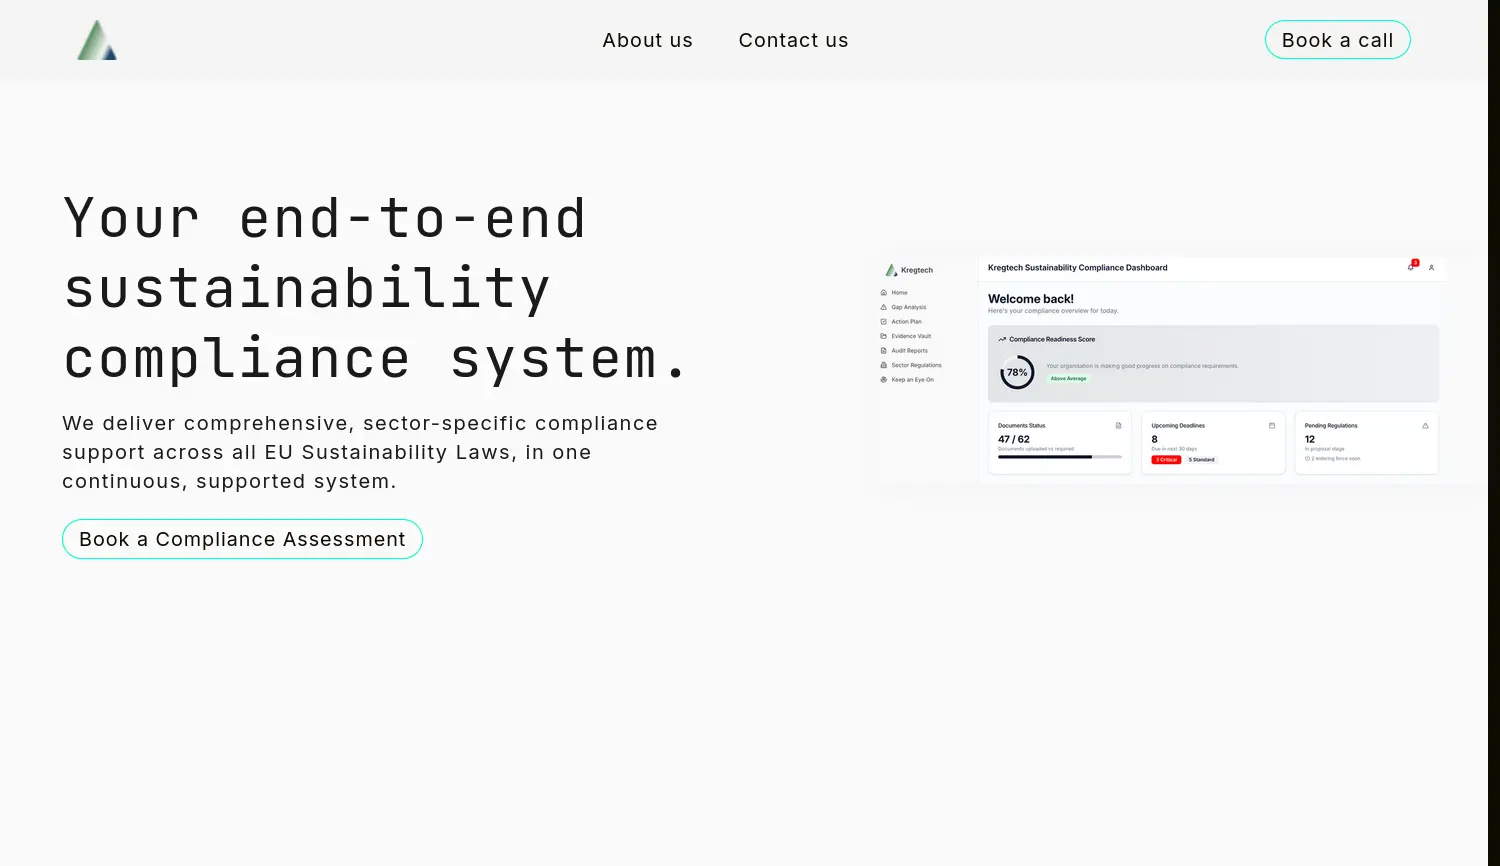
Task: Go to Contact us in navigation
Action: [793, 40]
